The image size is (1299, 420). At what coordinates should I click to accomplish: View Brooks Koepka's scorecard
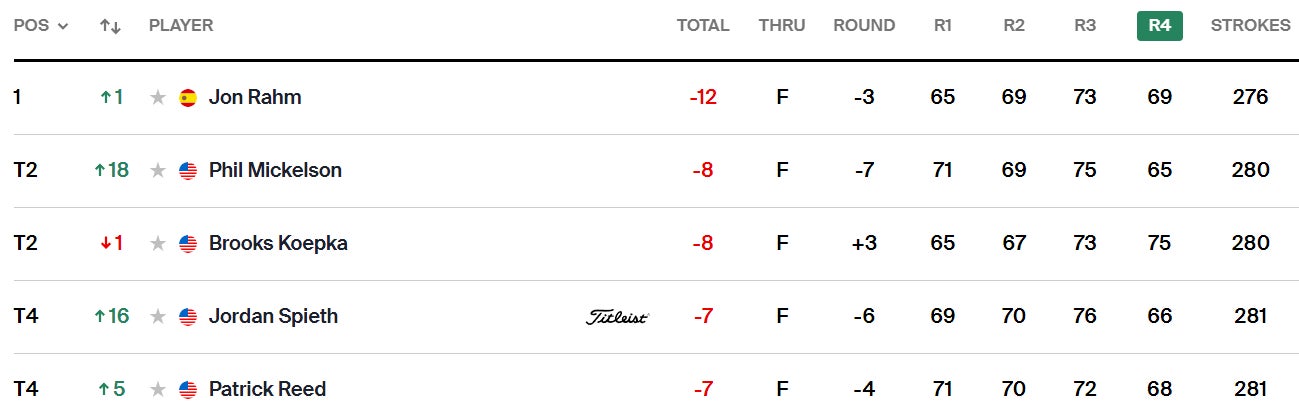(278, 244)
